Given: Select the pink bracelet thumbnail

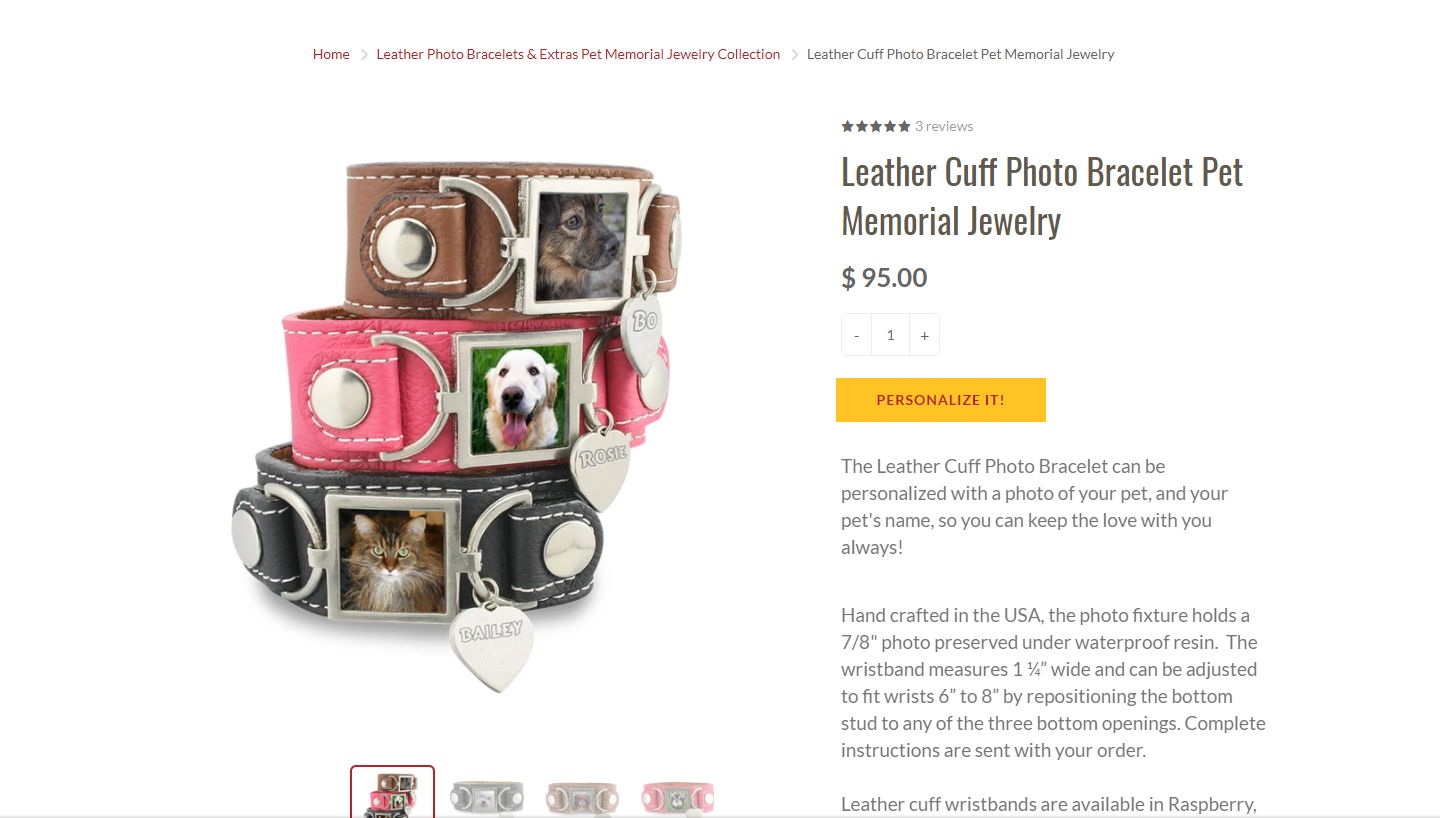Looking at the screenshot, I should pos(678,797).
